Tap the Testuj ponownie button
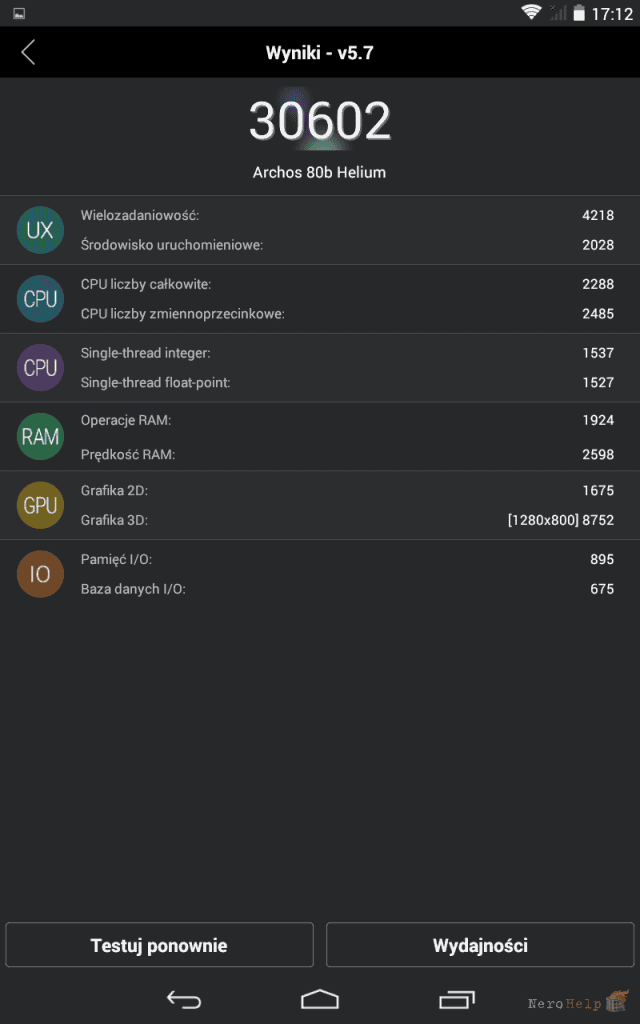640x1024 pixels. click(x=159, y=944)
